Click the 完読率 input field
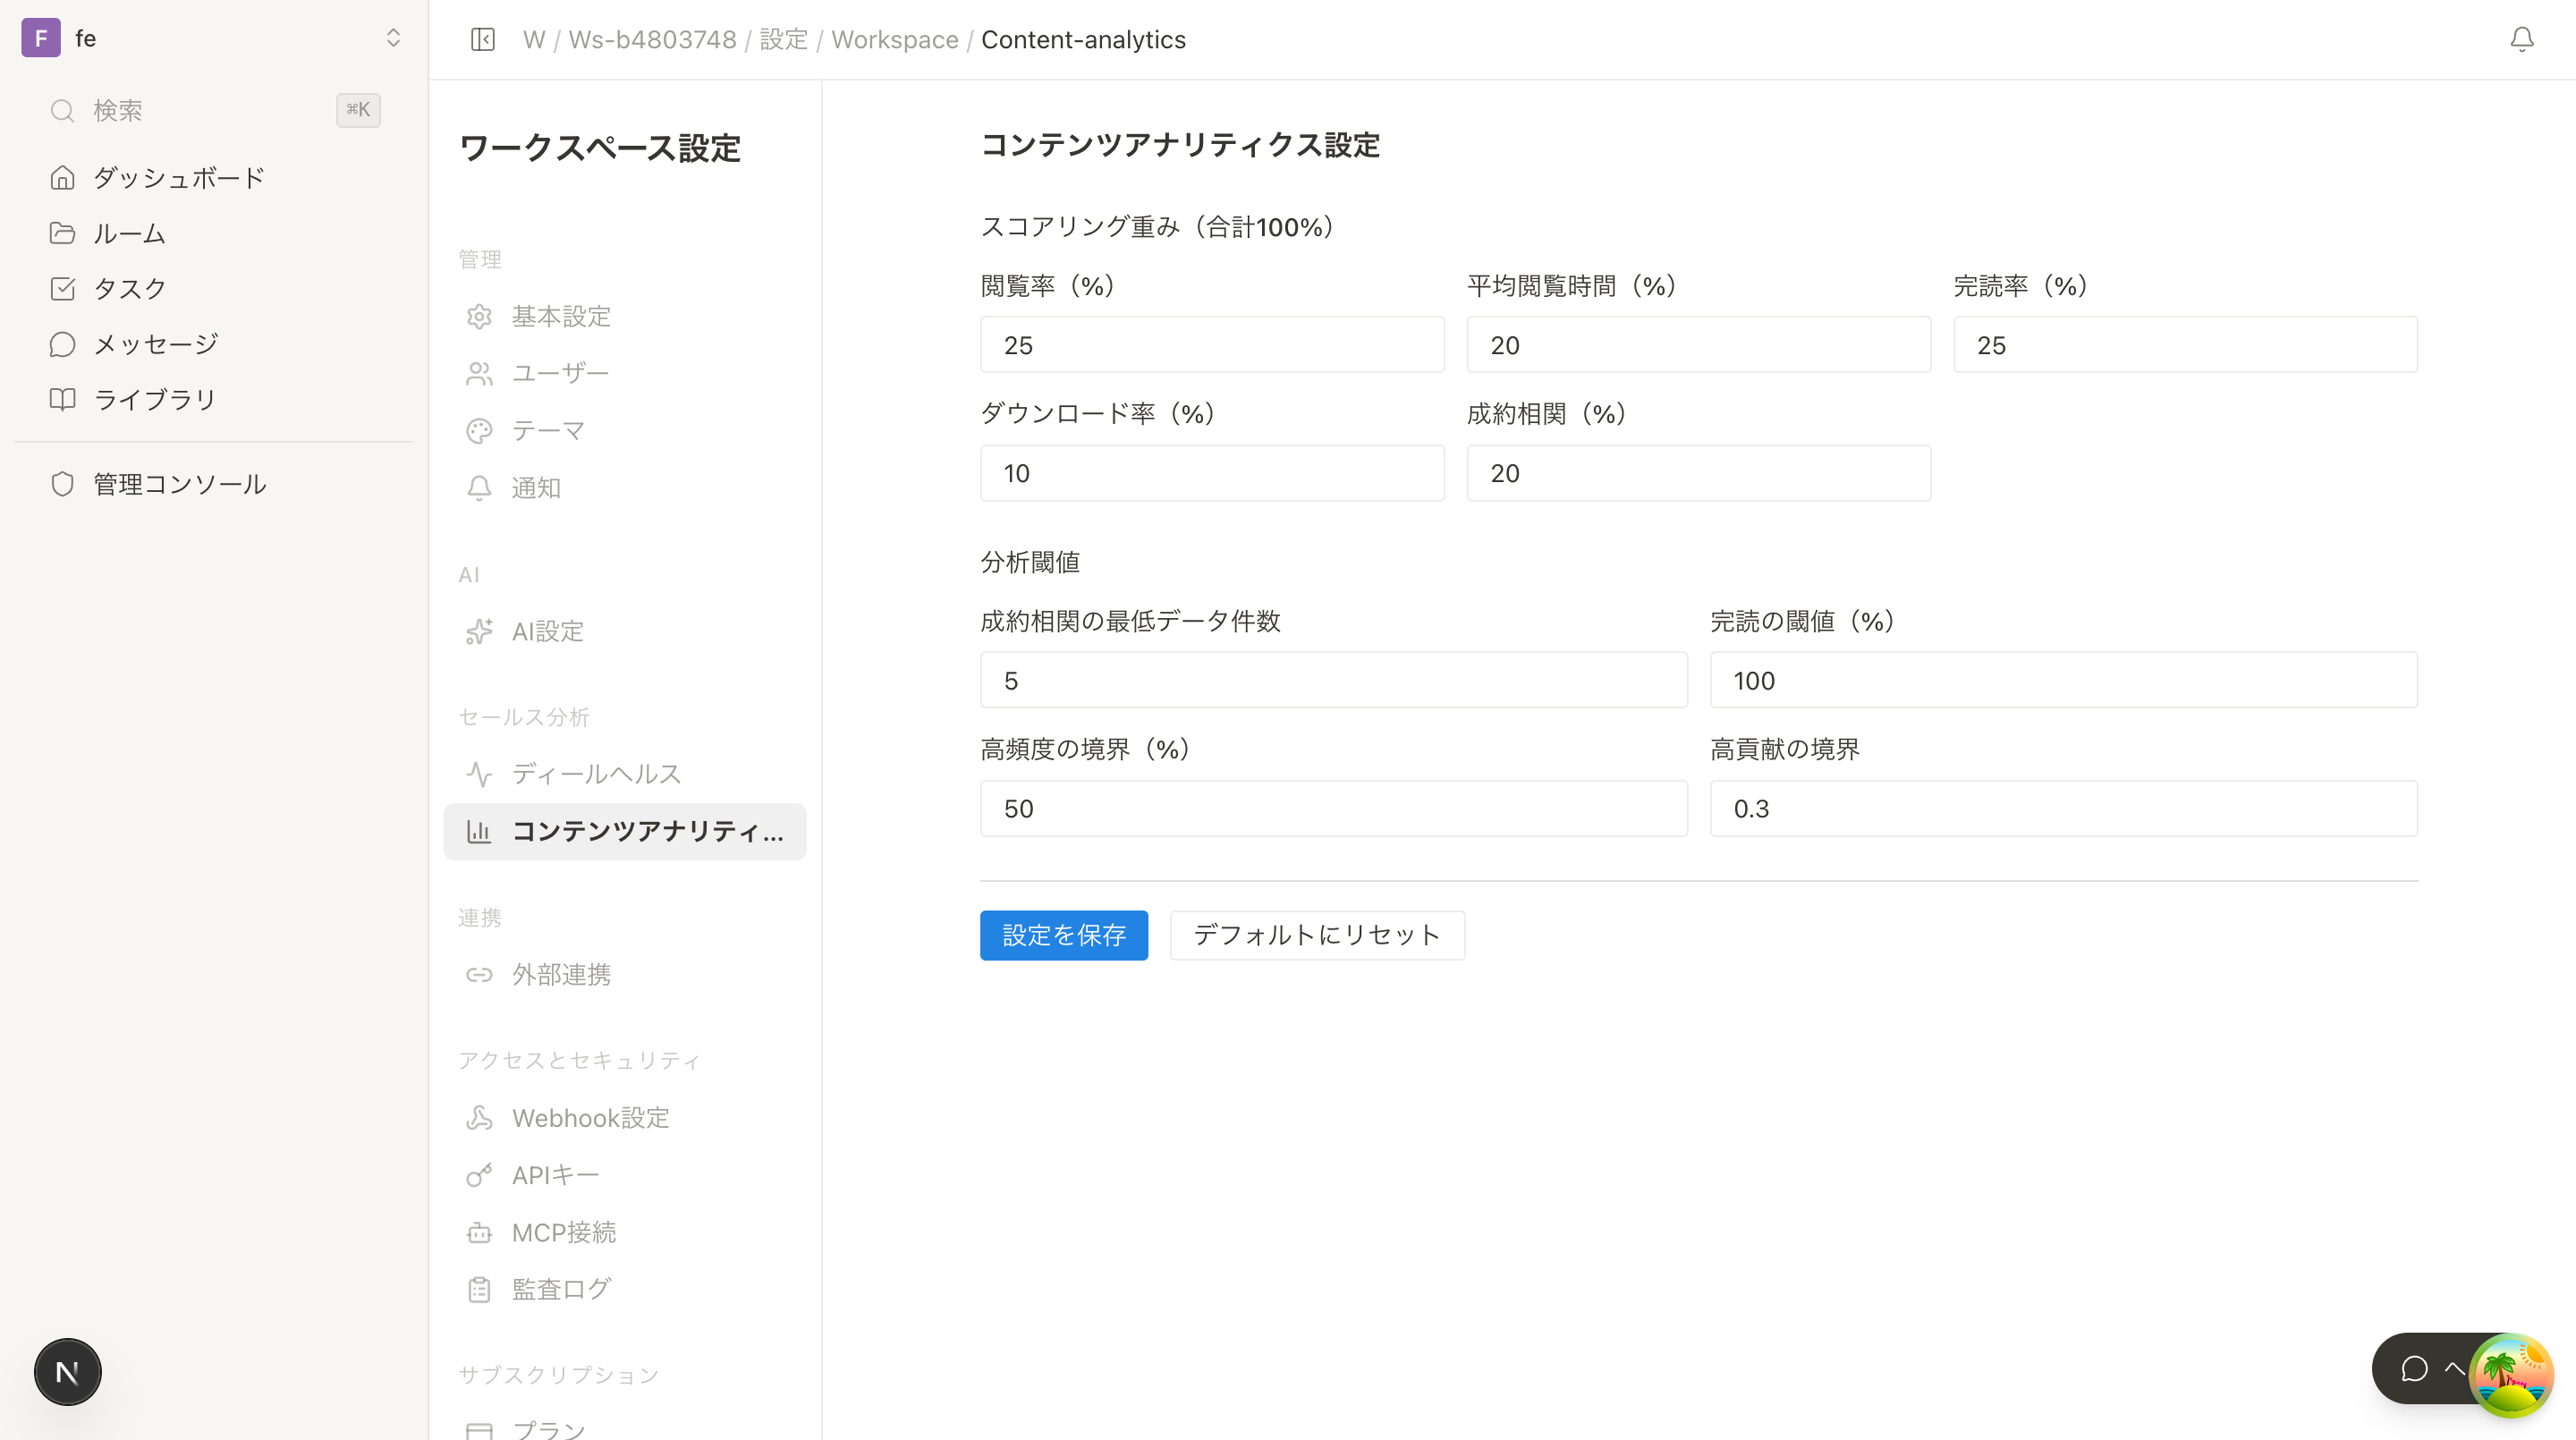 pyautogui.click(x=2185, y=345)
